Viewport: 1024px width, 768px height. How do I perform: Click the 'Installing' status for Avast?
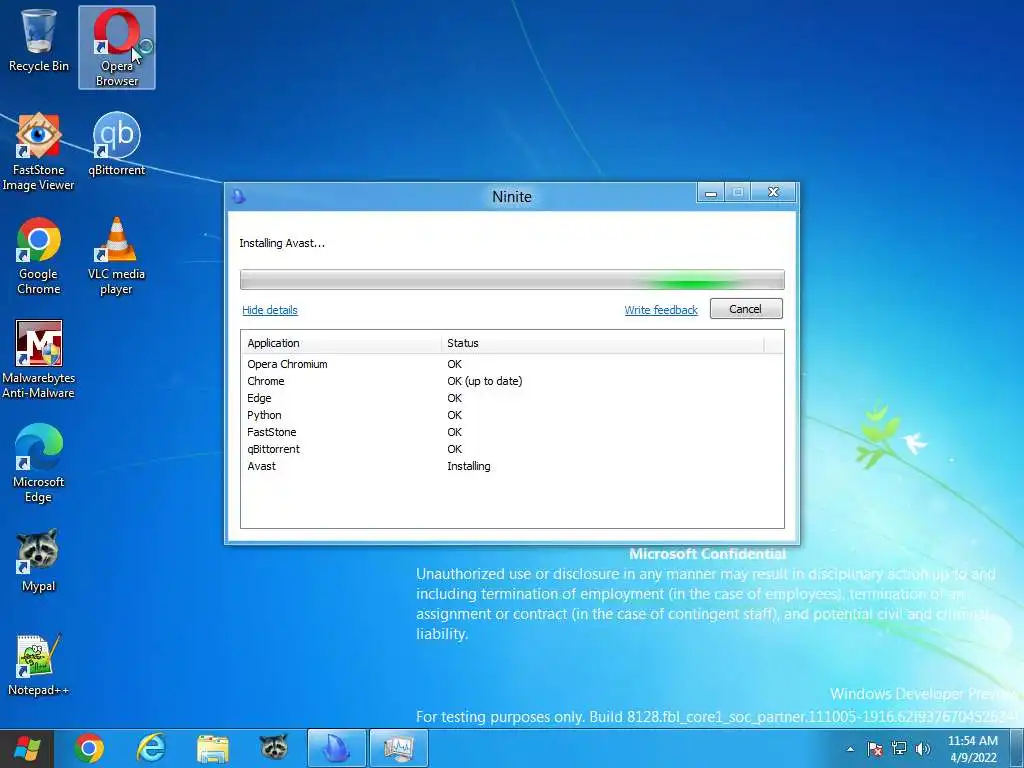pos(469,466)
